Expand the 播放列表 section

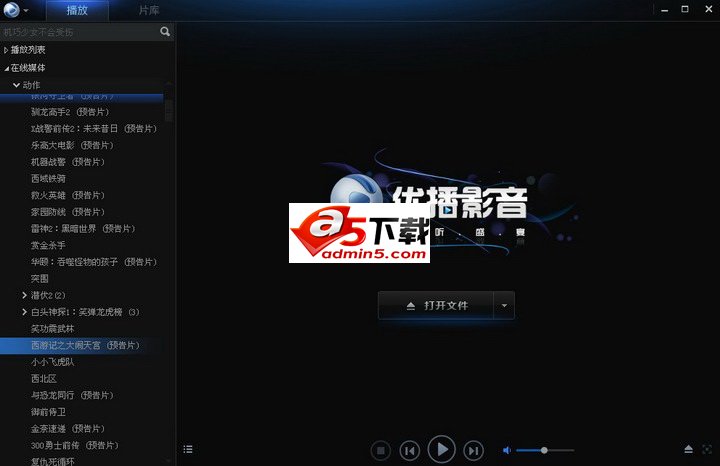click(x=6, y=50)
